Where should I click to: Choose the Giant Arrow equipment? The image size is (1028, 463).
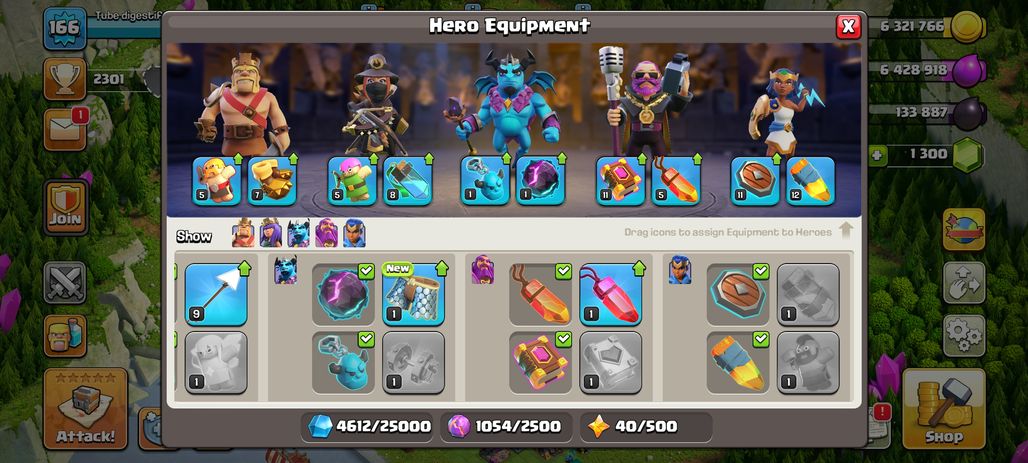216,294
